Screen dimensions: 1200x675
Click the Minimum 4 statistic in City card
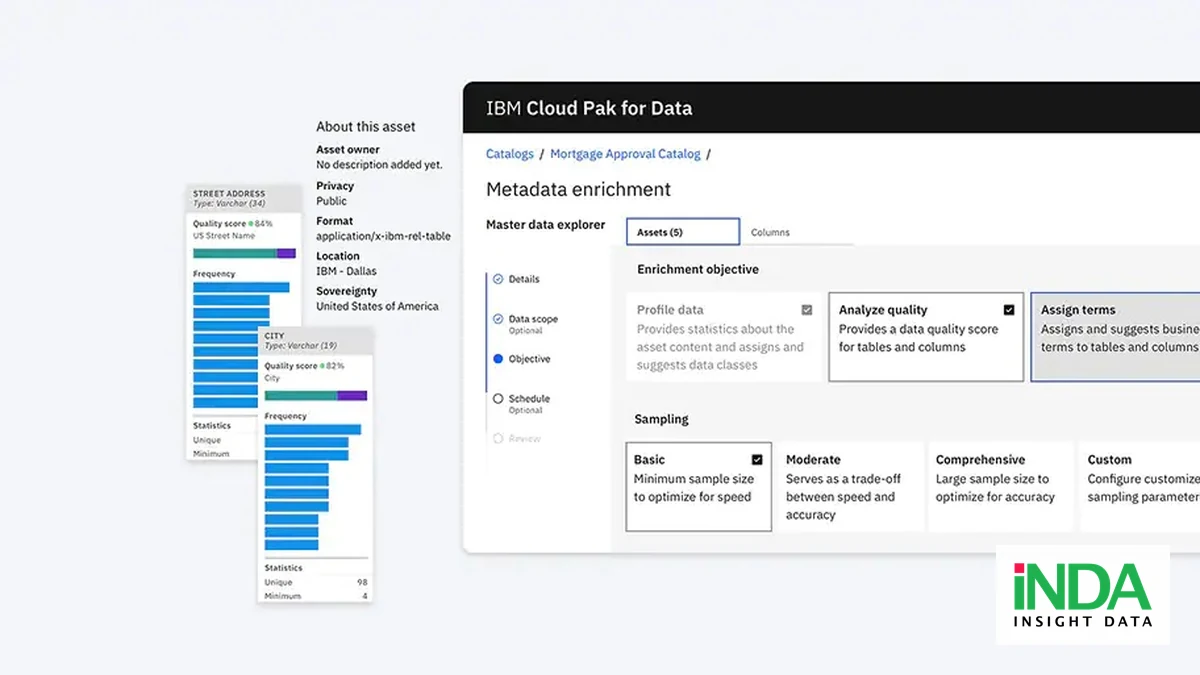coord(316,596)
